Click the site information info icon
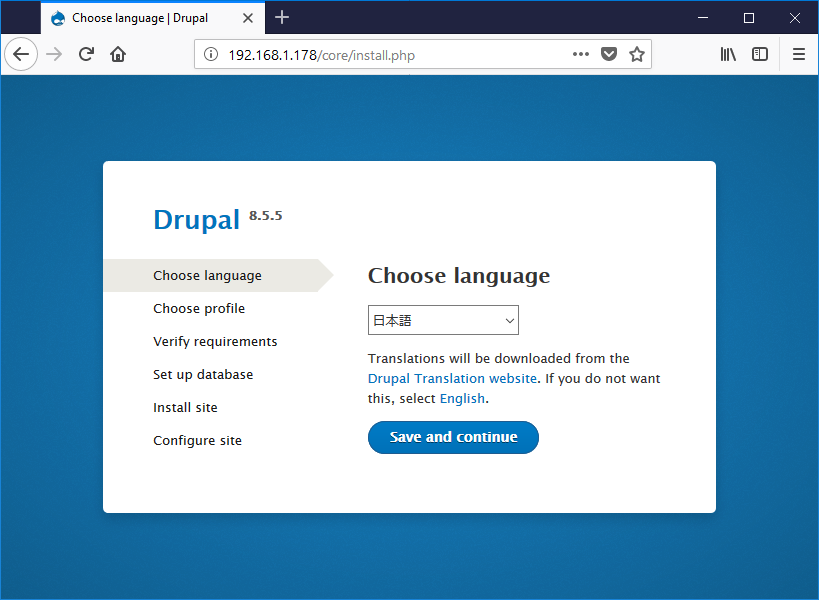Screen dimensions: 819x600 click(208, 54)
